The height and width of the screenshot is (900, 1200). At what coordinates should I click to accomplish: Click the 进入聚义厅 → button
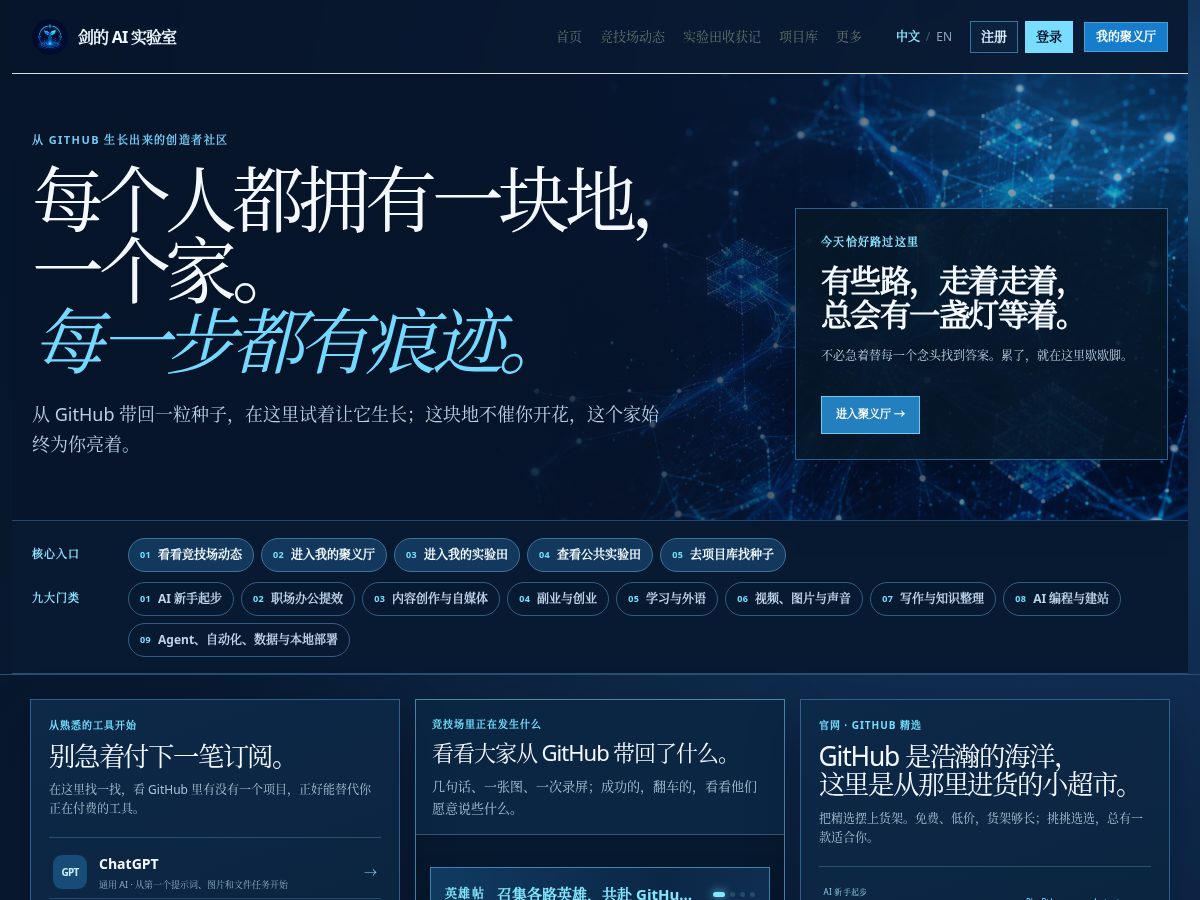pos(870,414)
